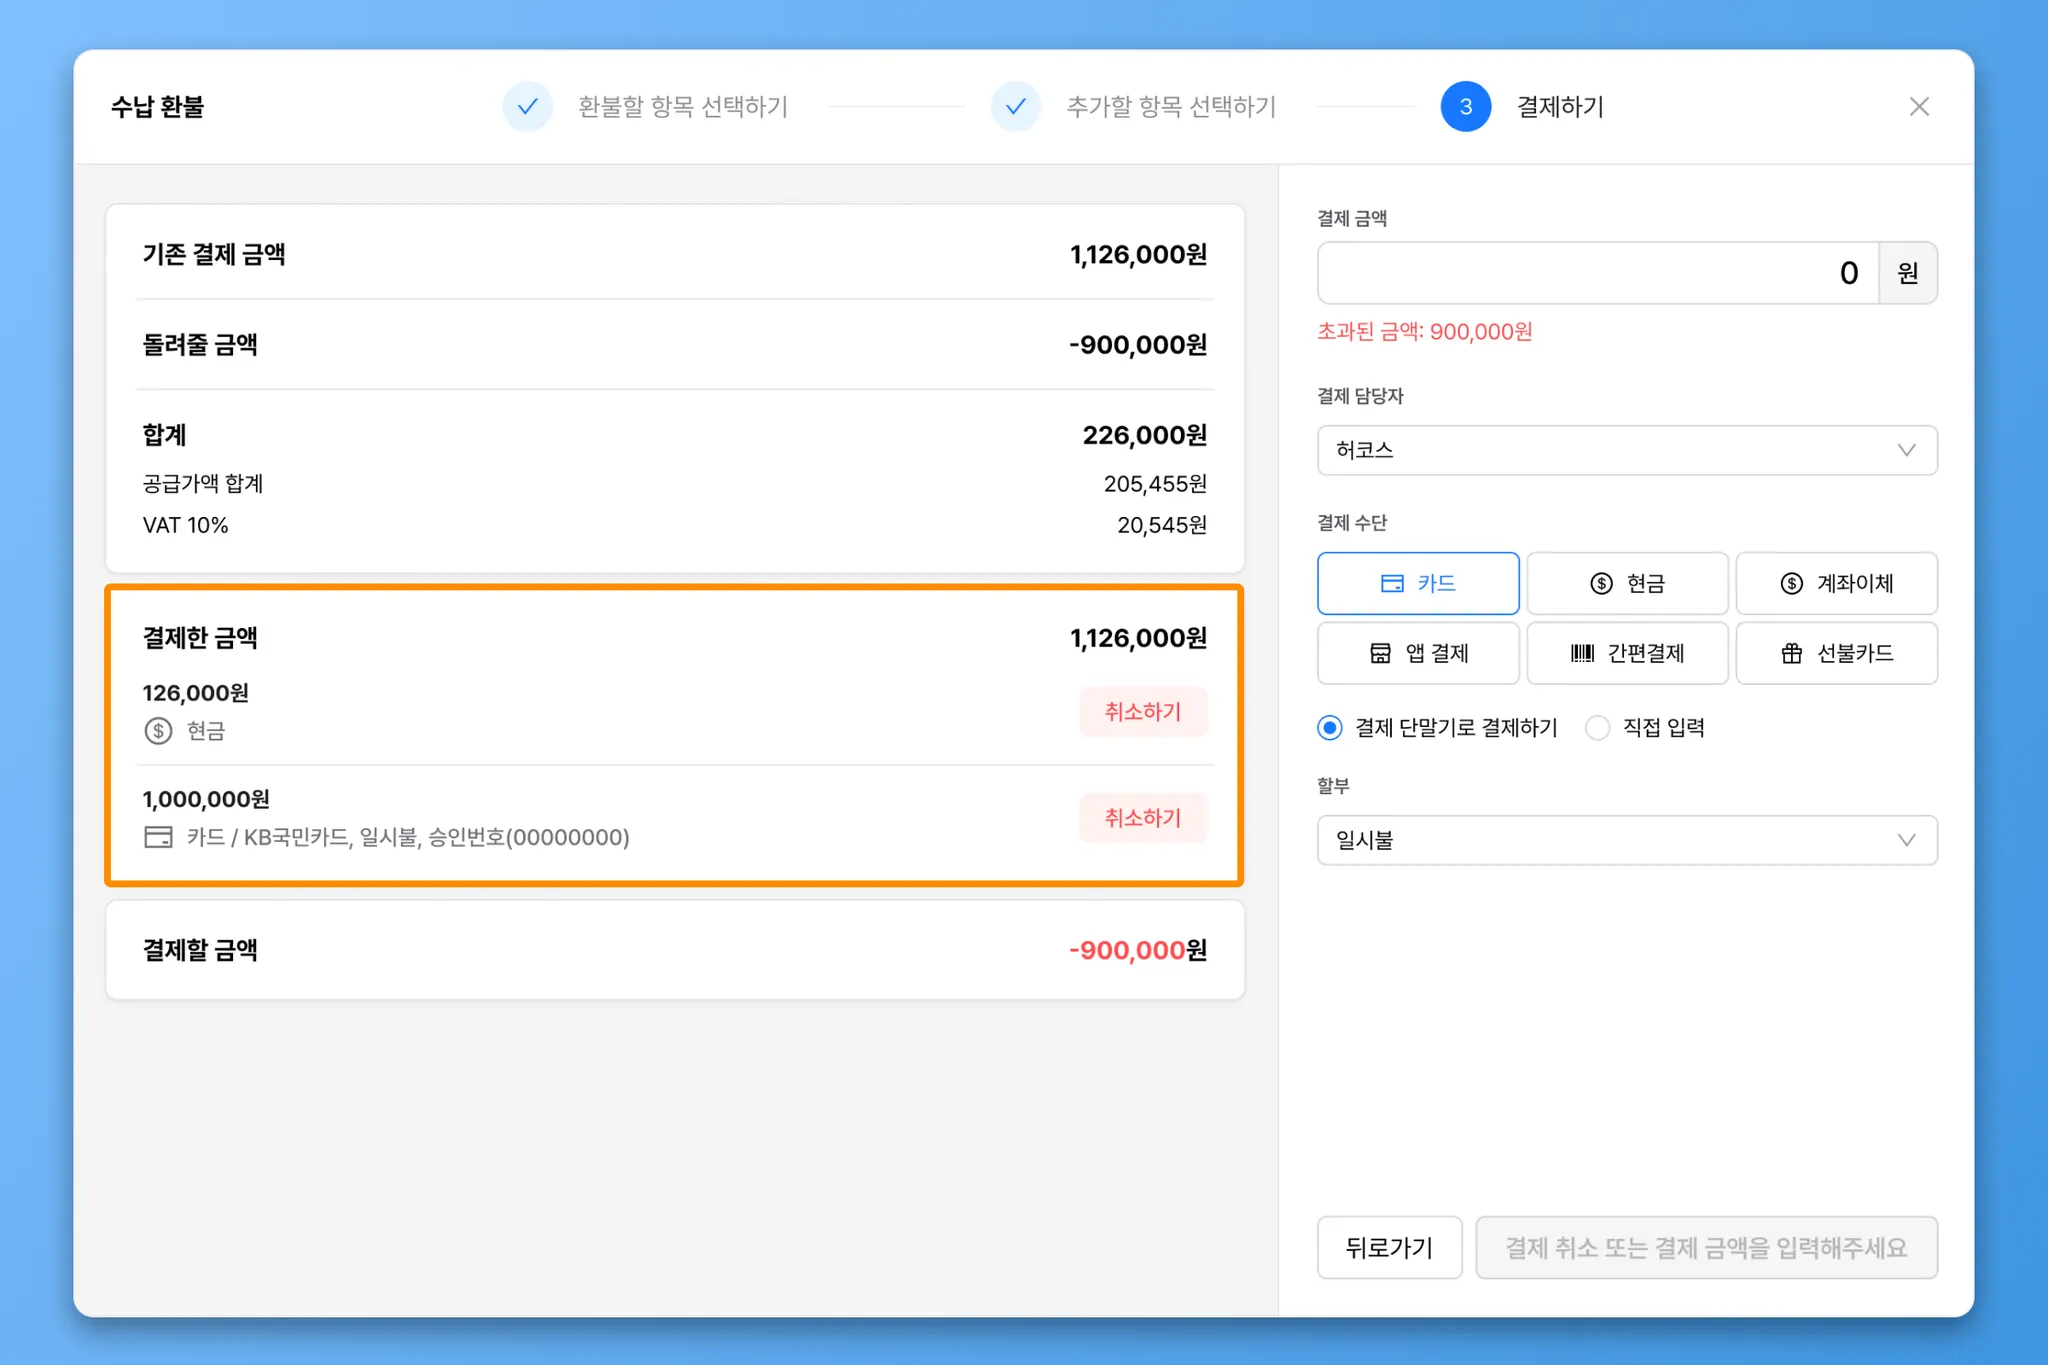This screenshot has height=1365, width=2048.
Task: Click the VAT 10% 20,545원 value
Action: pyautogui.click(x=1162, y=525)
